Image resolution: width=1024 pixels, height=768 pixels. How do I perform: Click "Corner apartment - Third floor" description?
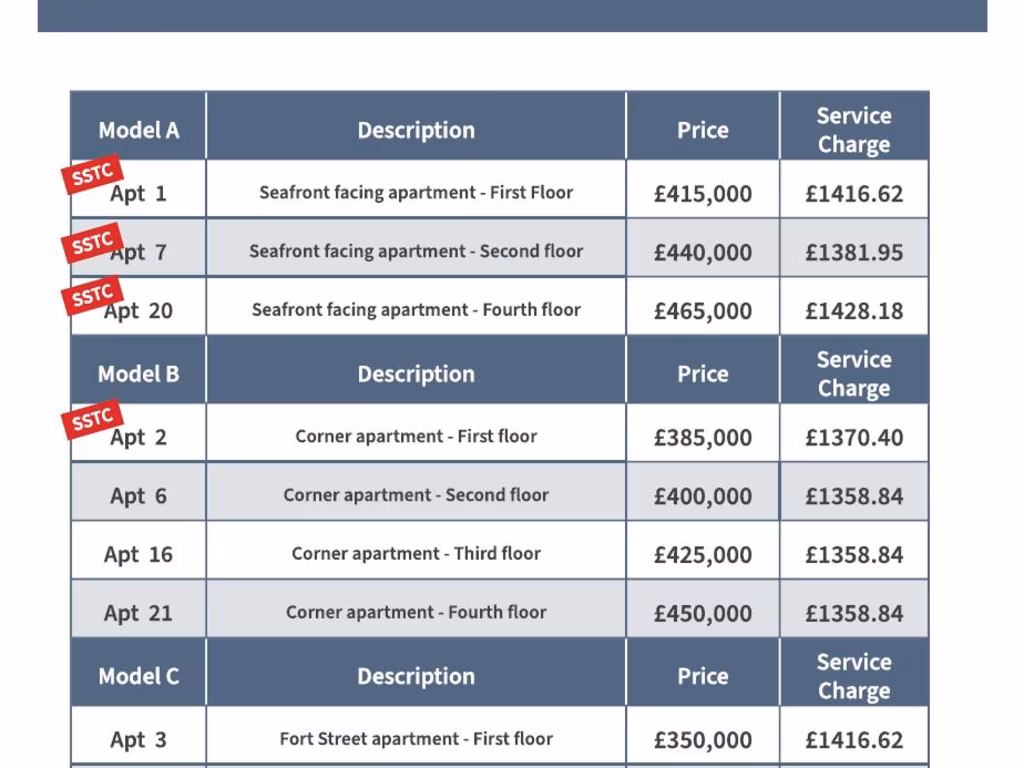click(x=416, y=553)
